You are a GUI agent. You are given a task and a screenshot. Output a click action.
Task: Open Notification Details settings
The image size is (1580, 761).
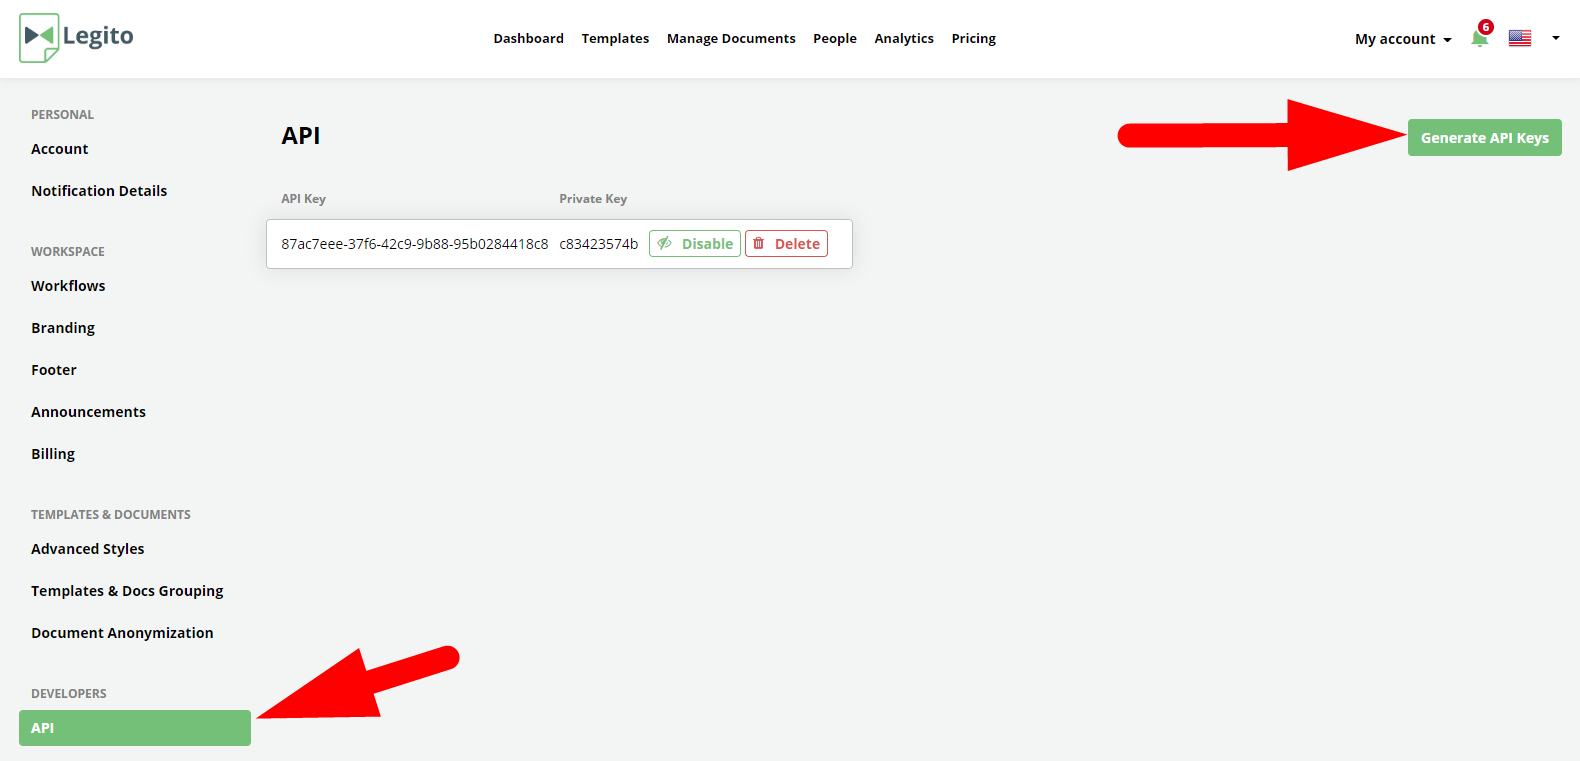pyautogui.click(x=99, y=191)
